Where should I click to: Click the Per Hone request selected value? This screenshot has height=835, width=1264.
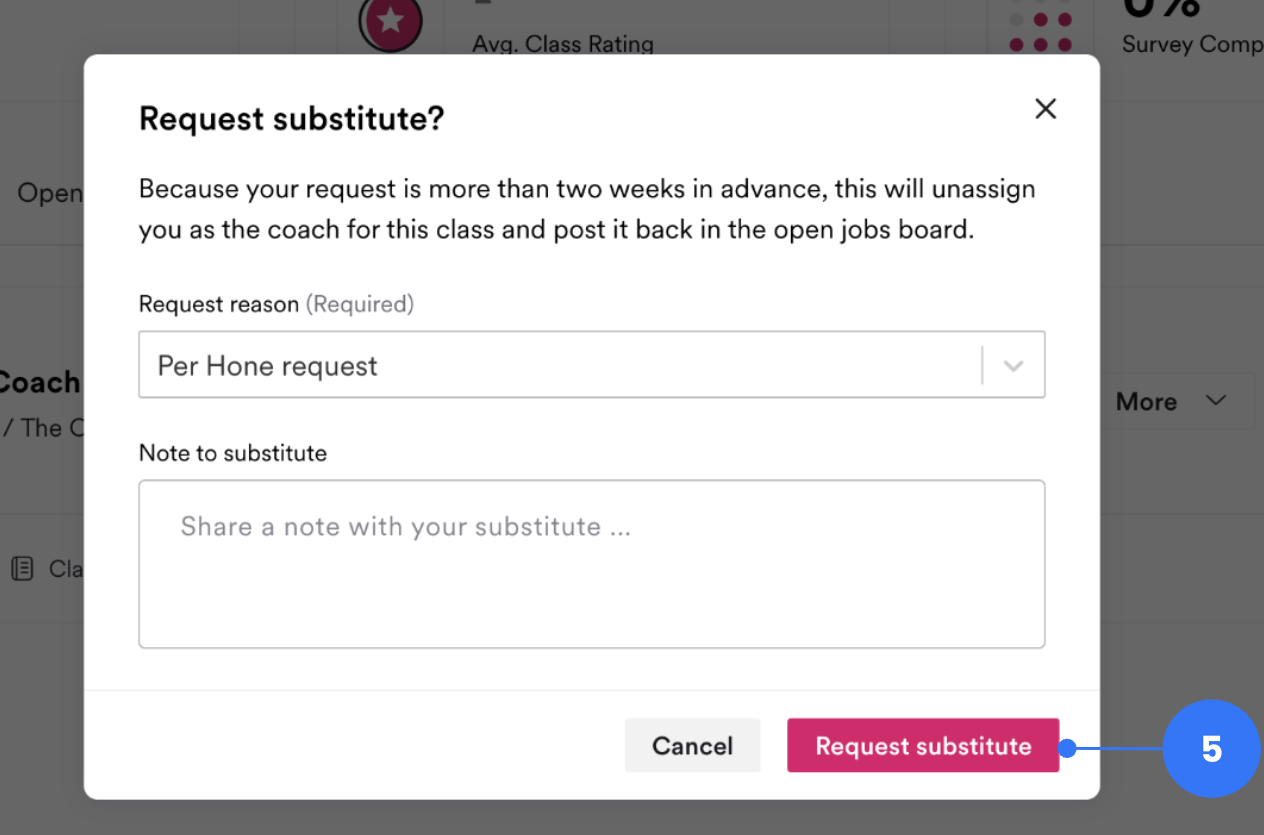(x=268, y=366)
